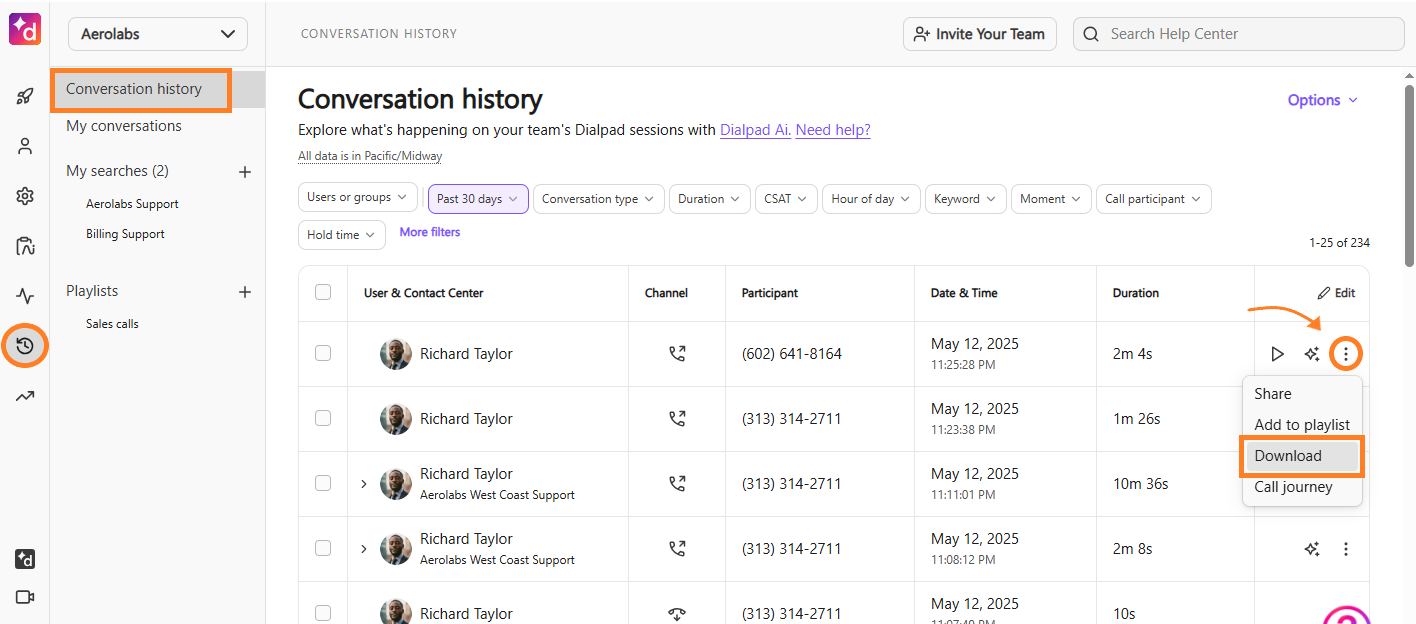The height and width of the screenshot is (624, 1416).
Task: Click the plus icon next to Playlists
Action: (245, 292)
